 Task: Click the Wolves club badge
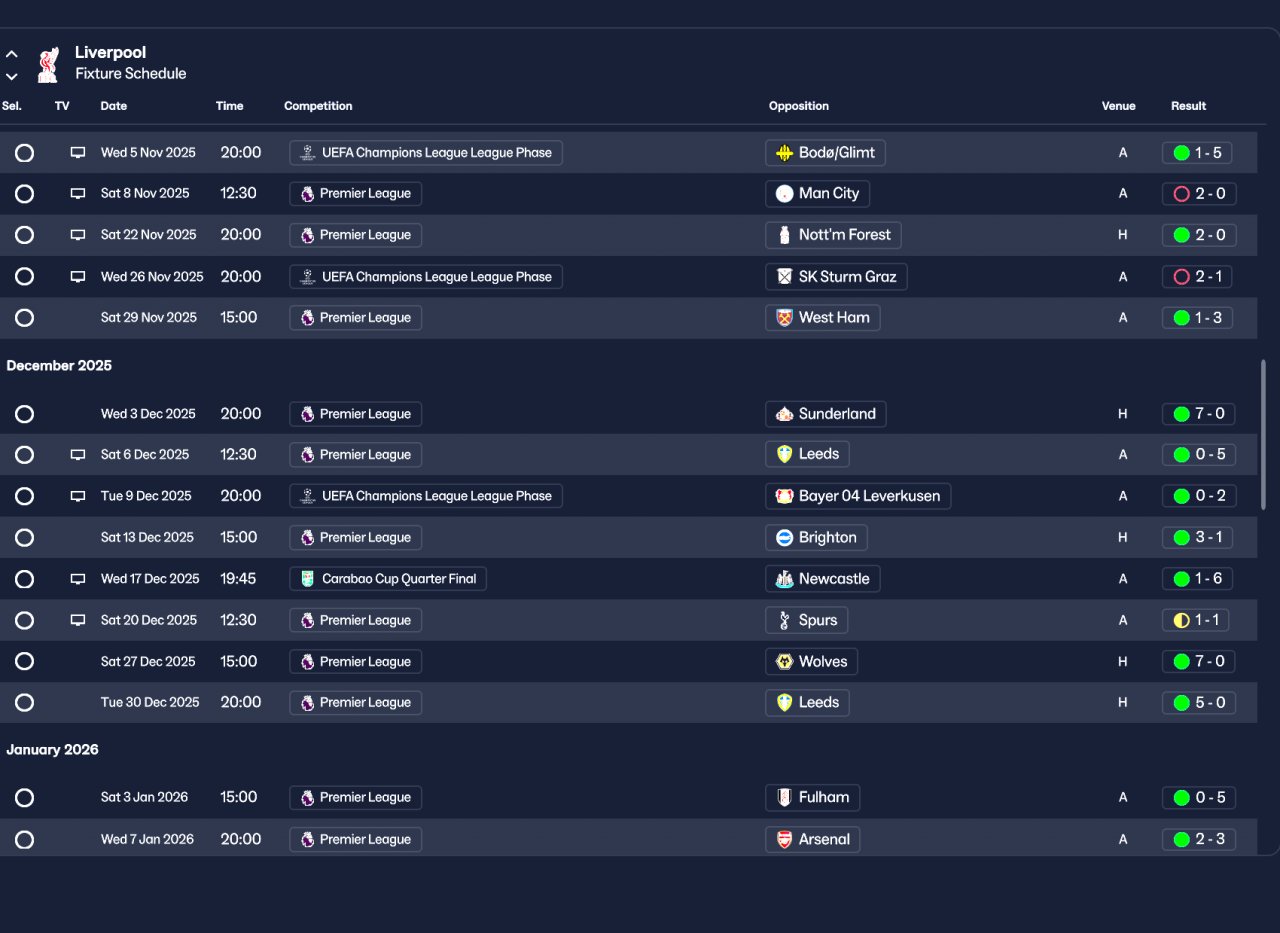click(785, 662)
